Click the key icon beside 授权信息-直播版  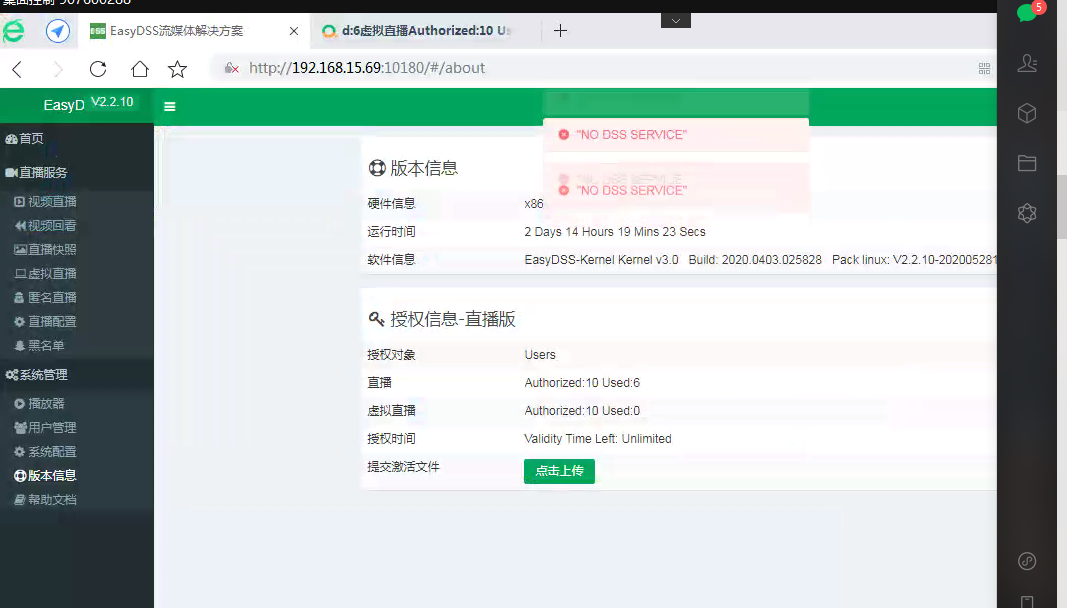pos(376,319)
